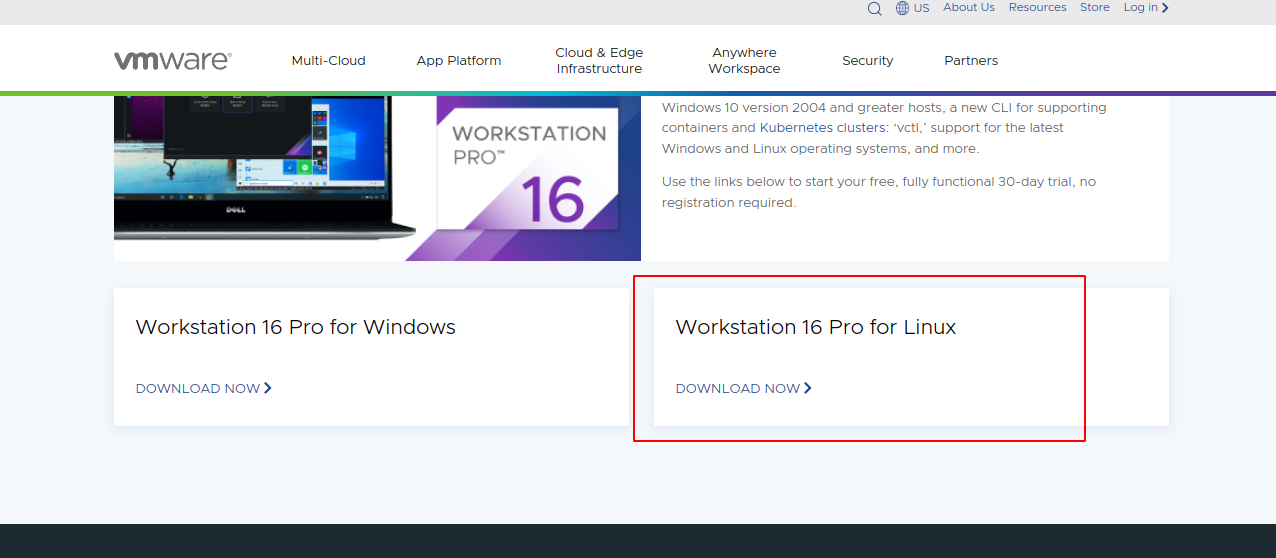Open the Partners menu

971,61
